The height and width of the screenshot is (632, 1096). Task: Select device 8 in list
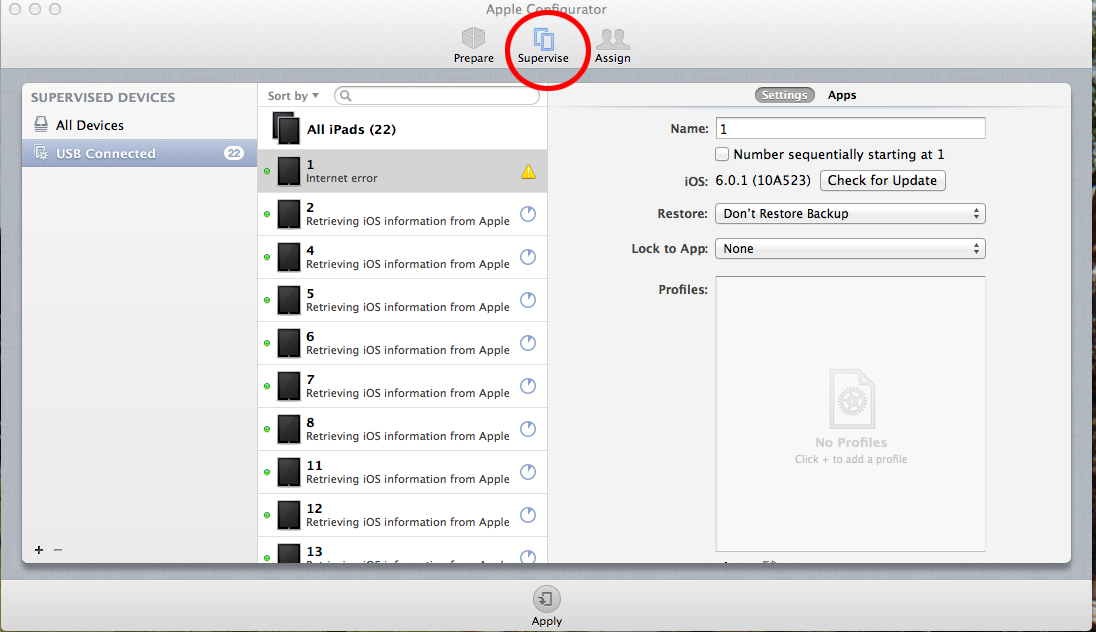point(403,429)
